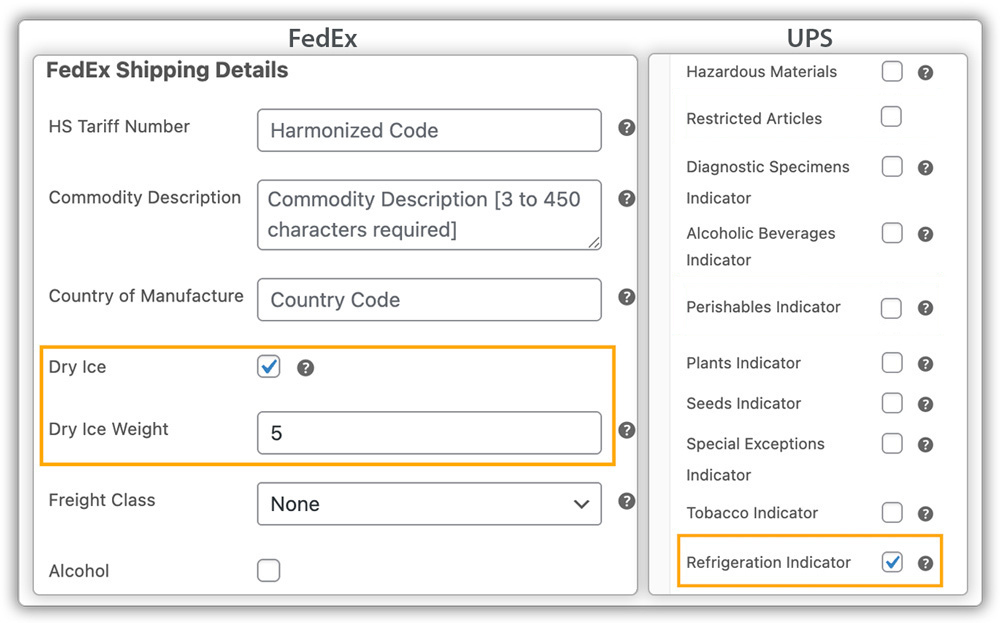Image resolution: width=1000 pixels, height=623 pixels.
Task: Click help icon for Plants Indicator
Action: tap(925, 364)
